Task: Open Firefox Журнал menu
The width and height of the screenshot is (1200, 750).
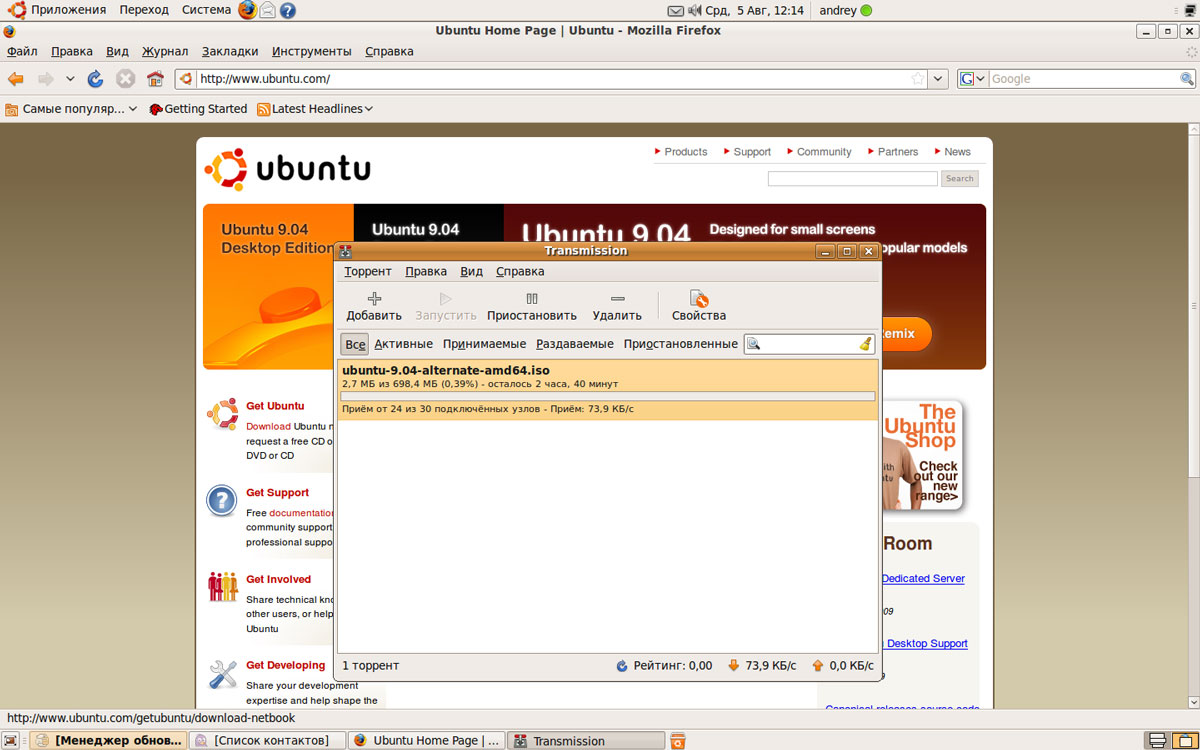Action: pyautogui.click(x=165, y=51)
